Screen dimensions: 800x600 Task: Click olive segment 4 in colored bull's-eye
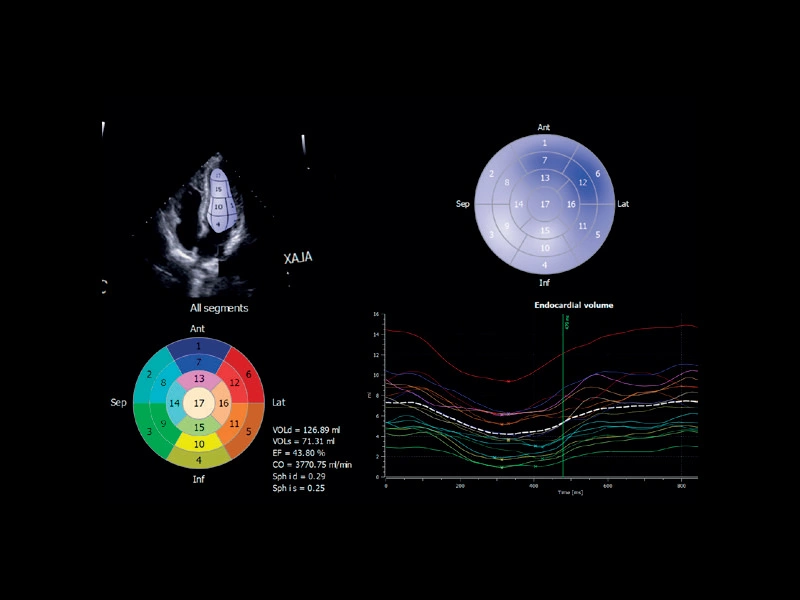[x=199, y=460]
